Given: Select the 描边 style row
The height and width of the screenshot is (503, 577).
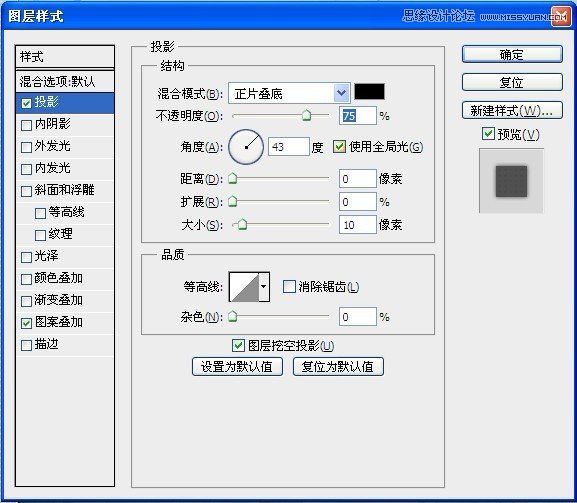Looking at the screenshot, I should 65,345.
